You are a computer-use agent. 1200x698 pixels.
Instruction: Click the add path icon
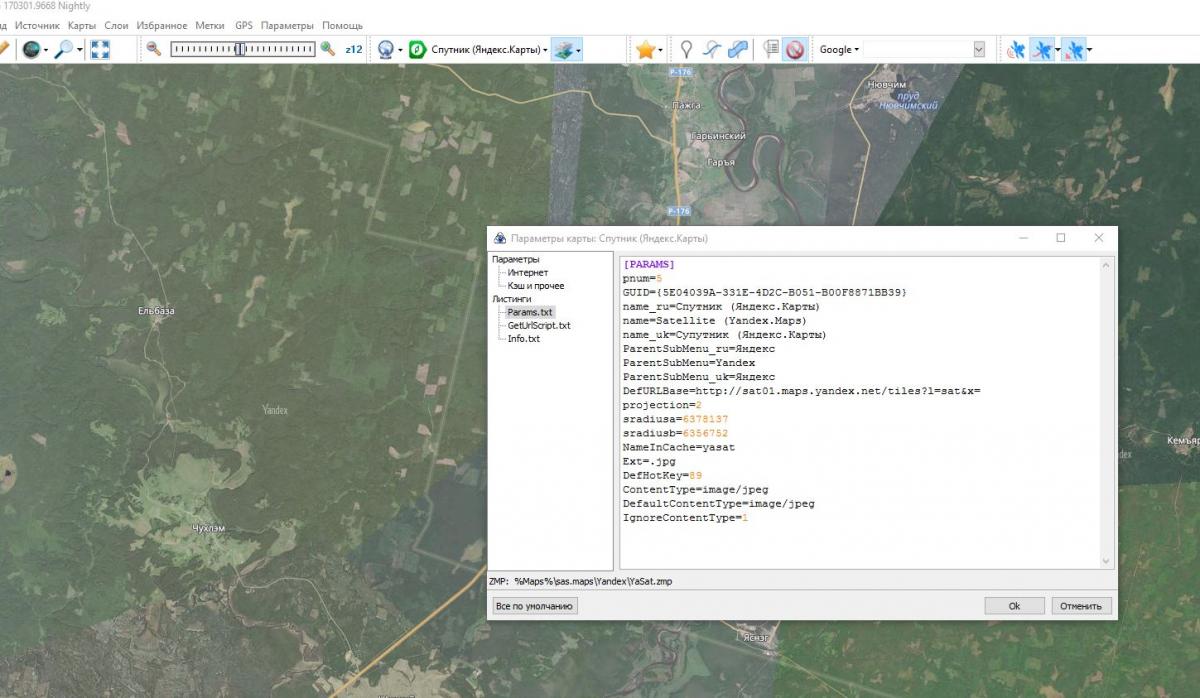click(712, 49)
